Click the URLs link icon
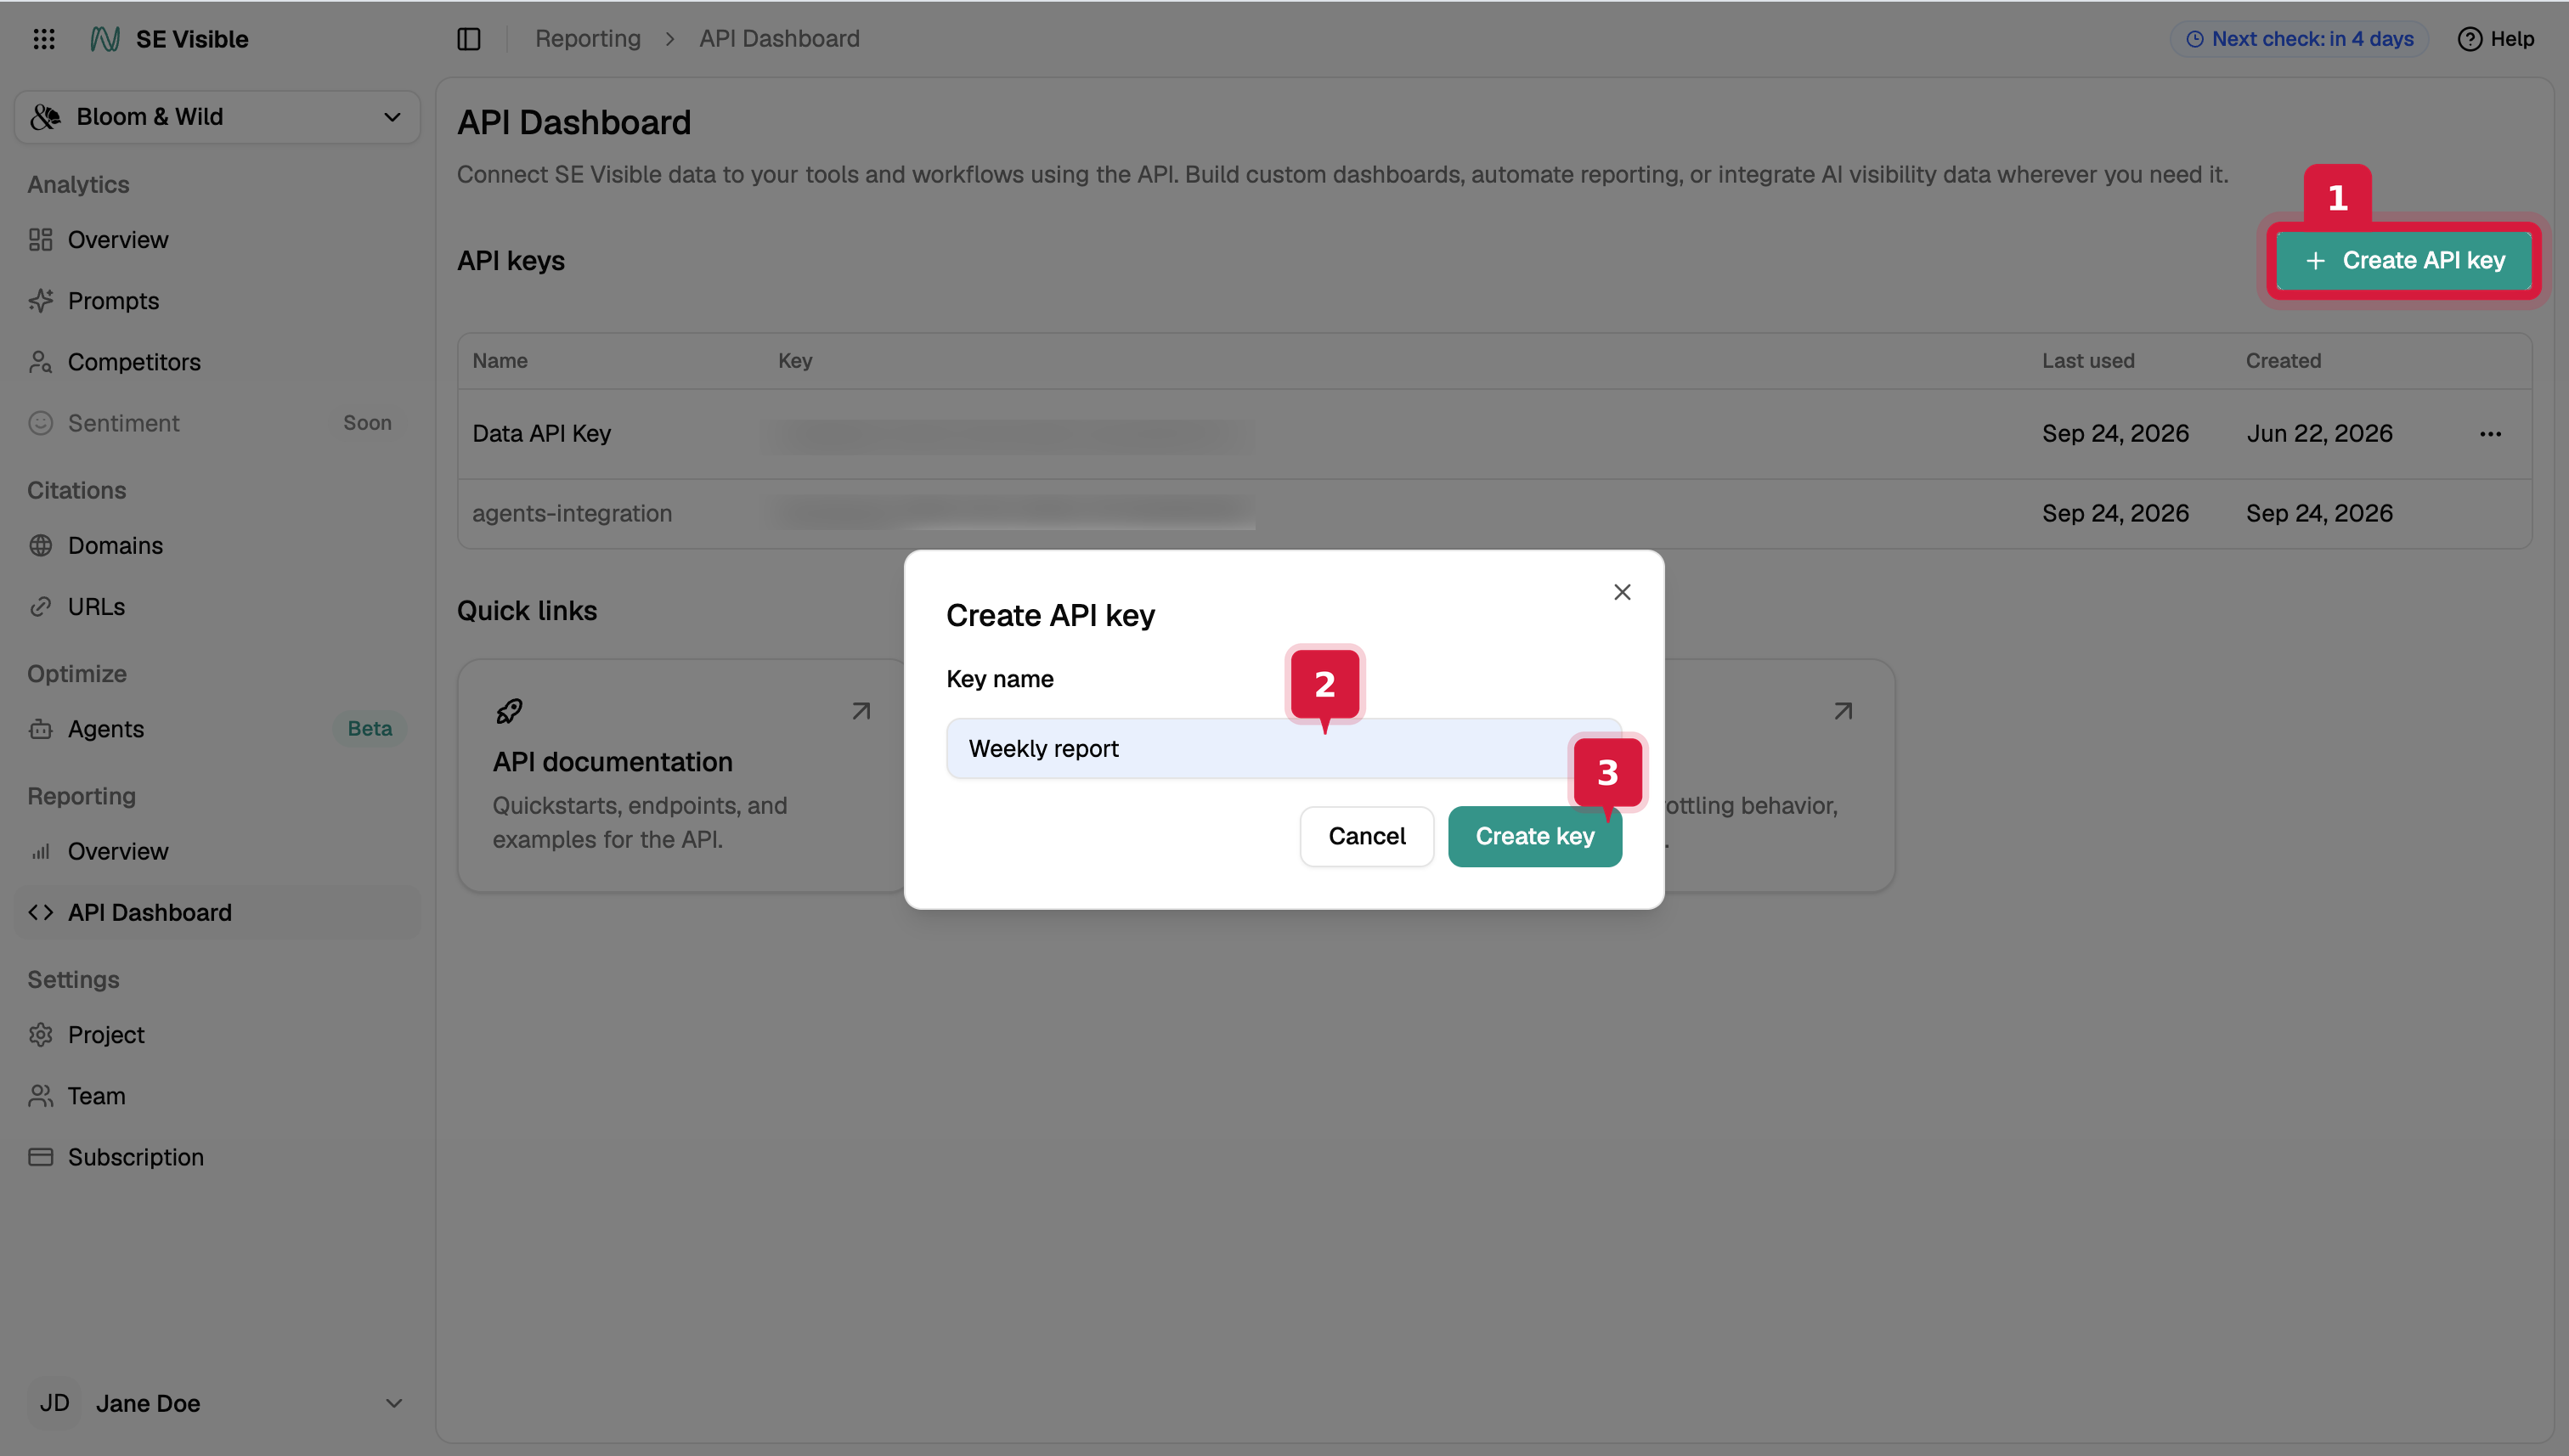2569x1456 pixels. [x=40, y=607]
